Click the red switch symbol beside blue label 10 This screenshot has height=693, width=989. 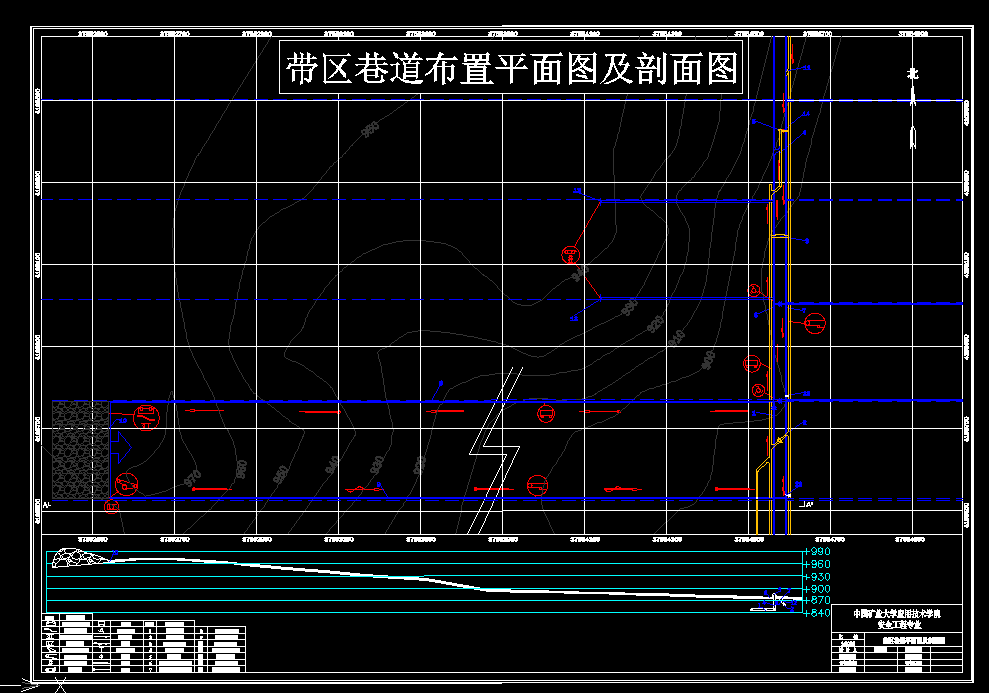[146, 417]
